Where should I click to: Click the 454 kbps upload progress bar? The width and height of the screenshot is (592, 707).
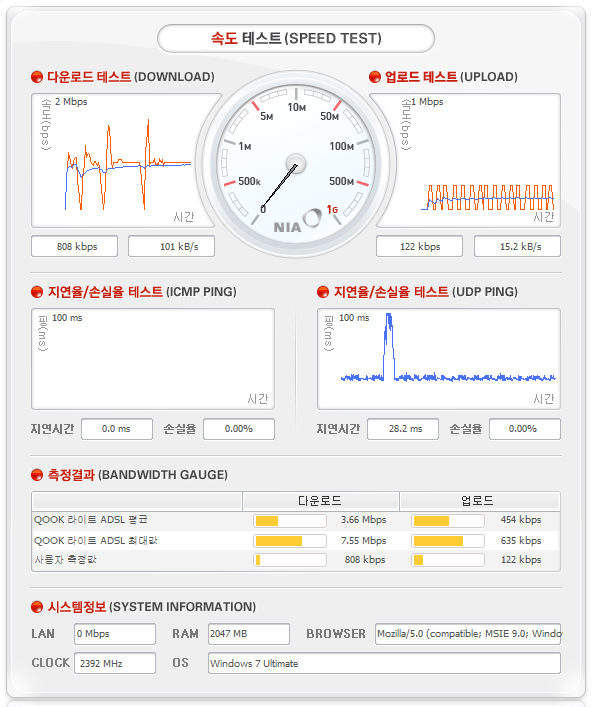(x=448, y=521)
